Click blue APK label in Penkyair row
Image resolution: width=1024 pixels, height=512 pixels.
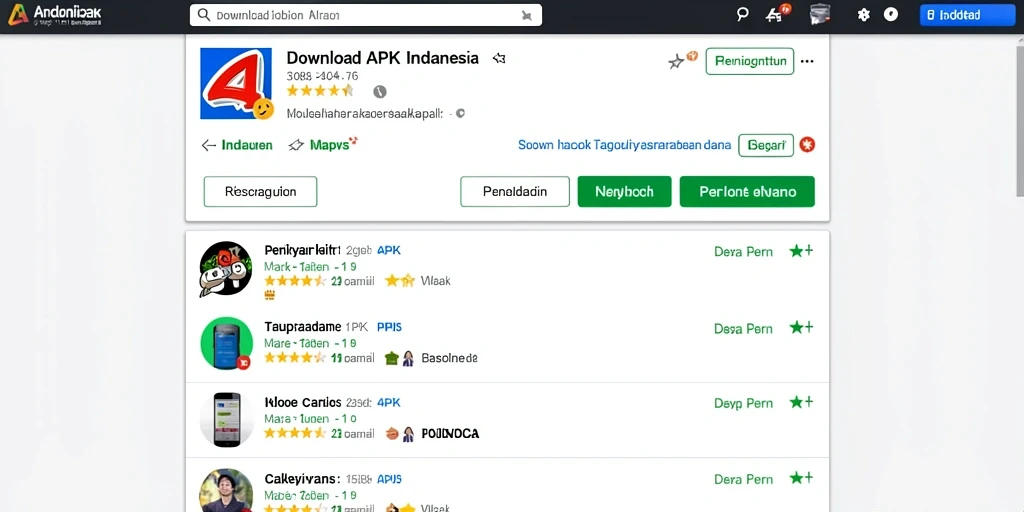[389, 250]
